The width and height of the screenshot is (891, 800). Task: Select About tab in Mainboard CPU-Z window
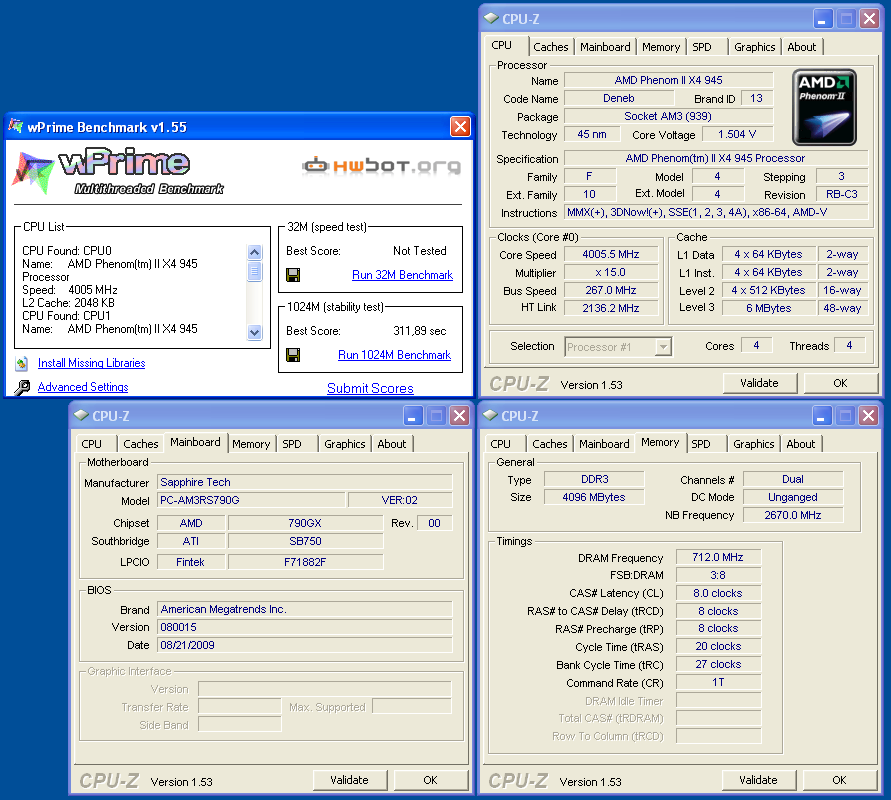[x=392, y=444]
